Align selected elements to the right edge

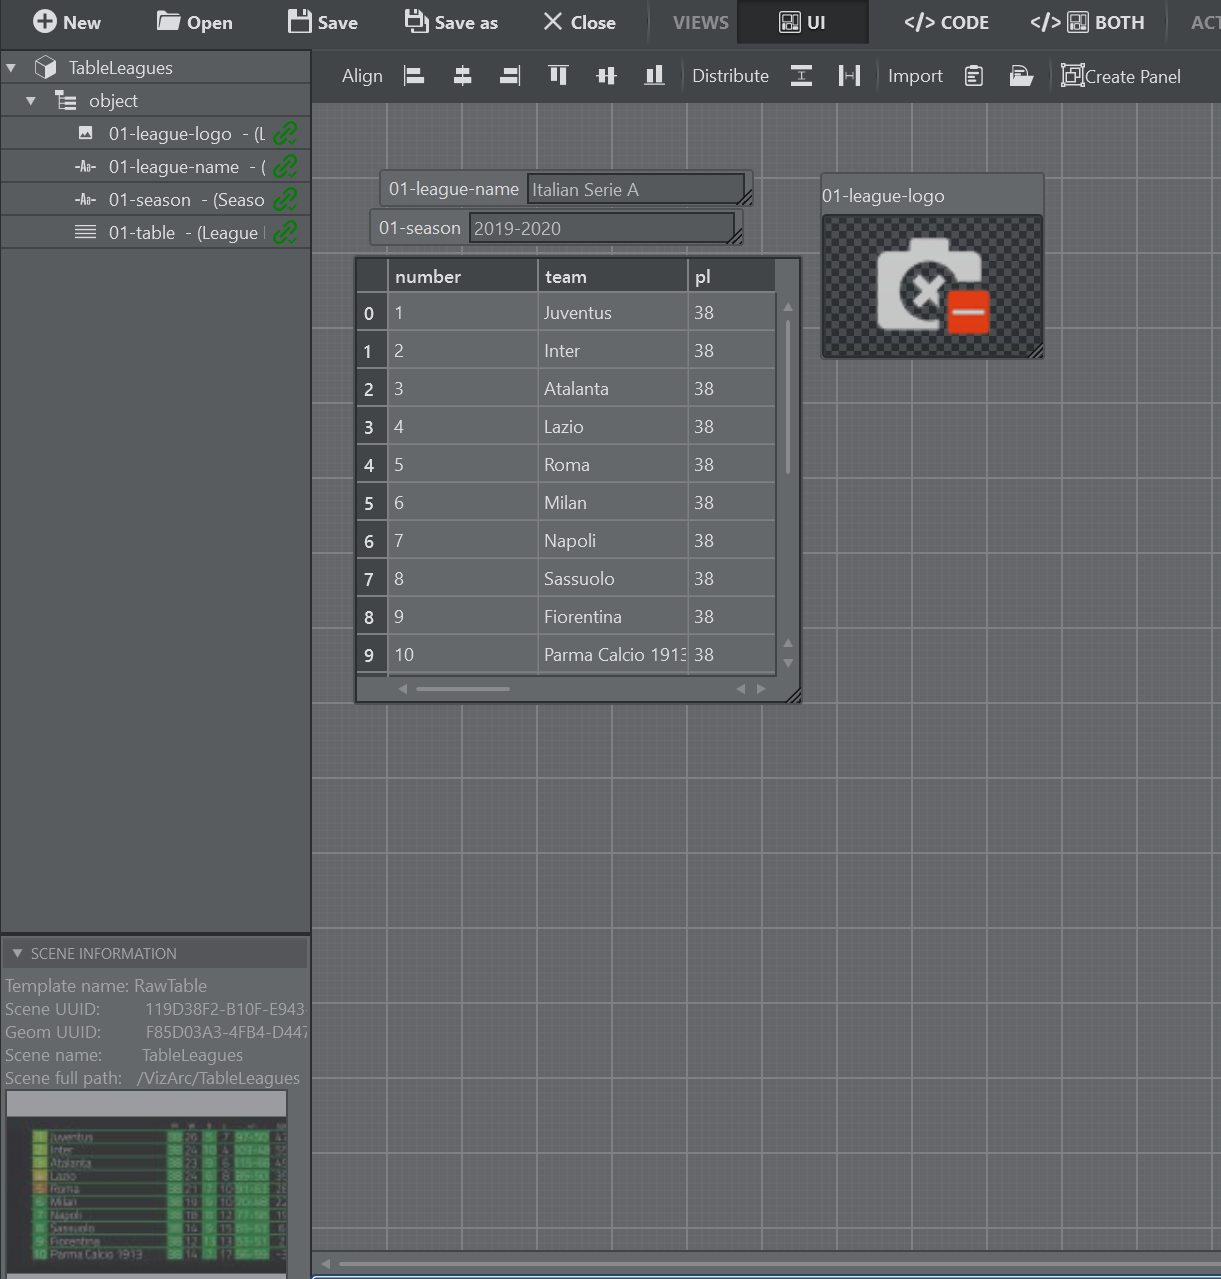point(510,76)
